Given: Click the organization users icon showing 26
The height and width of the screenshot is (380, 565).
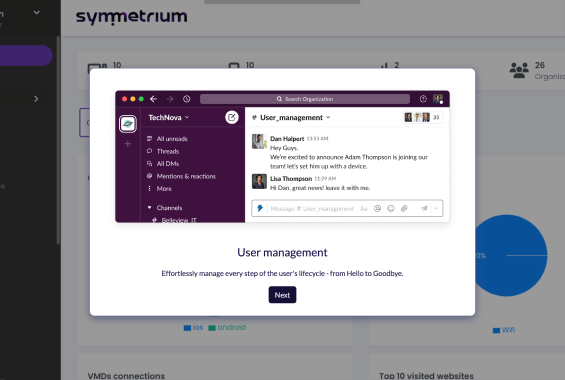Looking at the screenshot, I should [519, 70].
